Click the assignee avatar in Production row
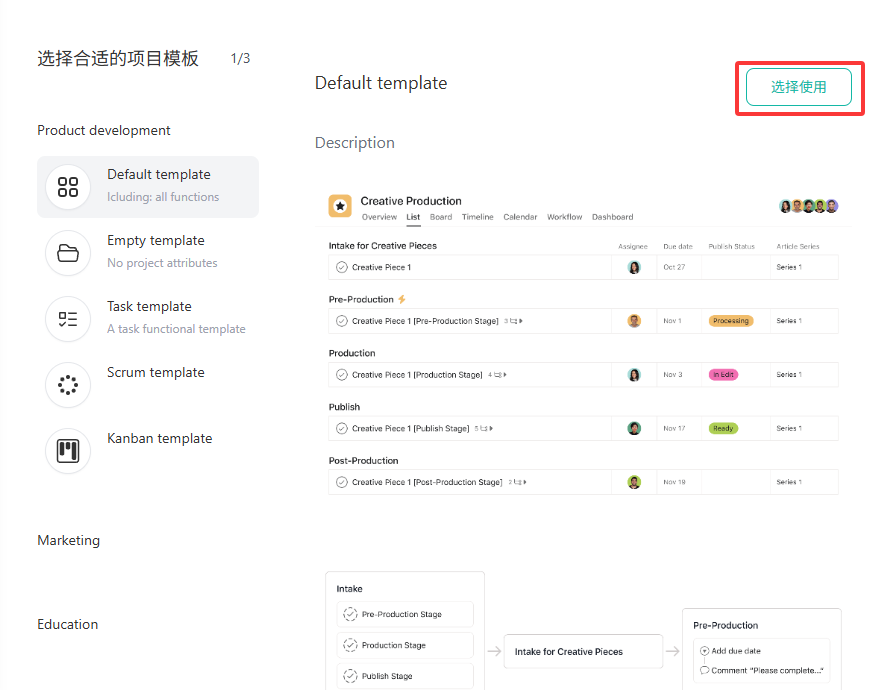 click(x=634, y=375)
